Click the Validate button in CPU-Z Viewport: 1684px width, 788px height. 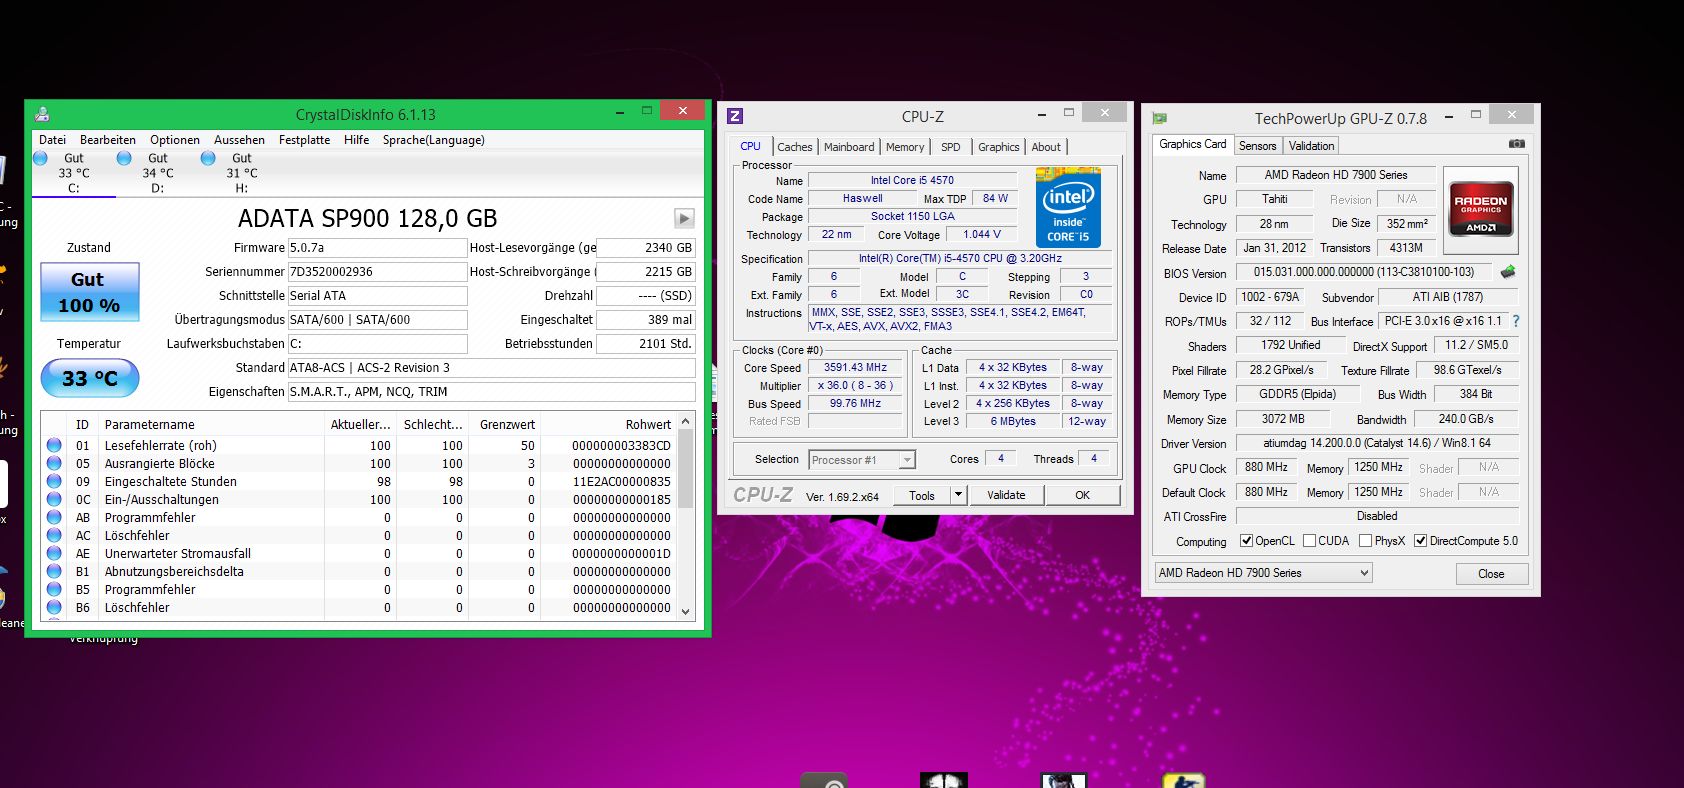(1006, 495)
